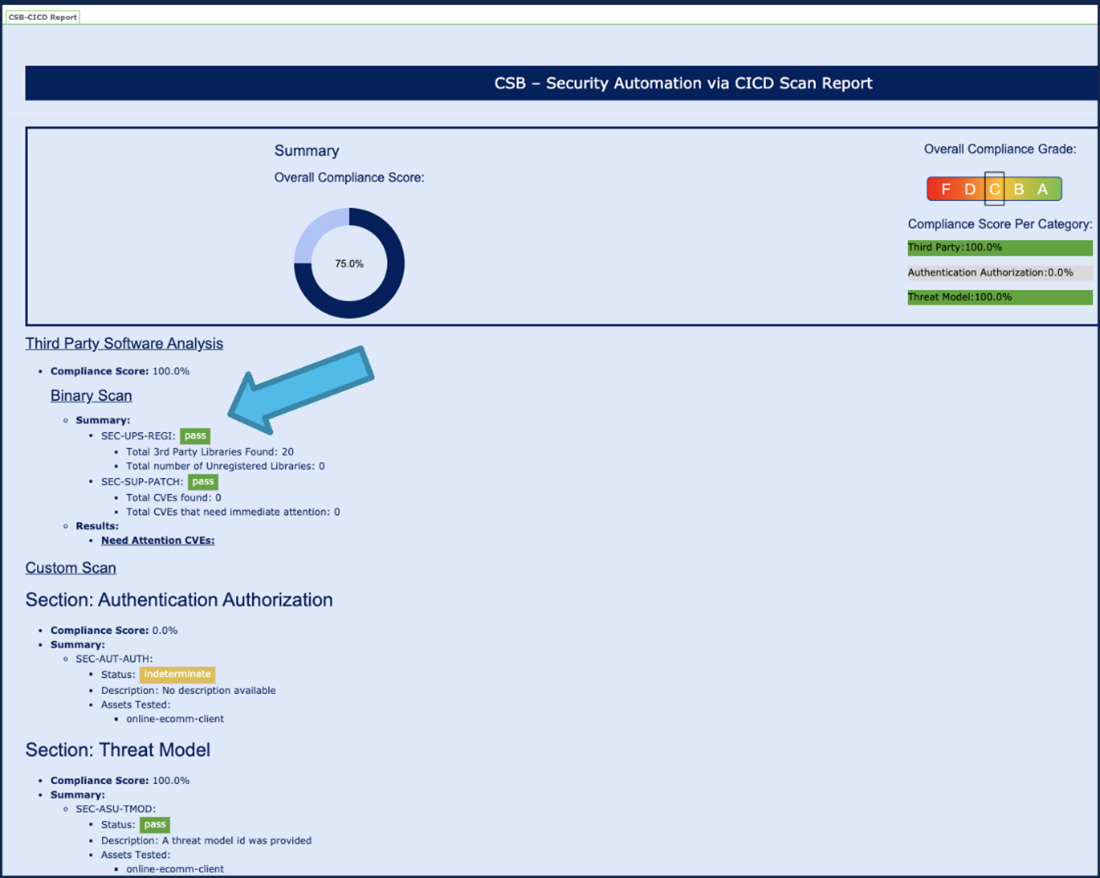Click the pass badge next to SEC-UPS-REGI
The width and height of the screenshot is (1100, 878).
point(195,436)
